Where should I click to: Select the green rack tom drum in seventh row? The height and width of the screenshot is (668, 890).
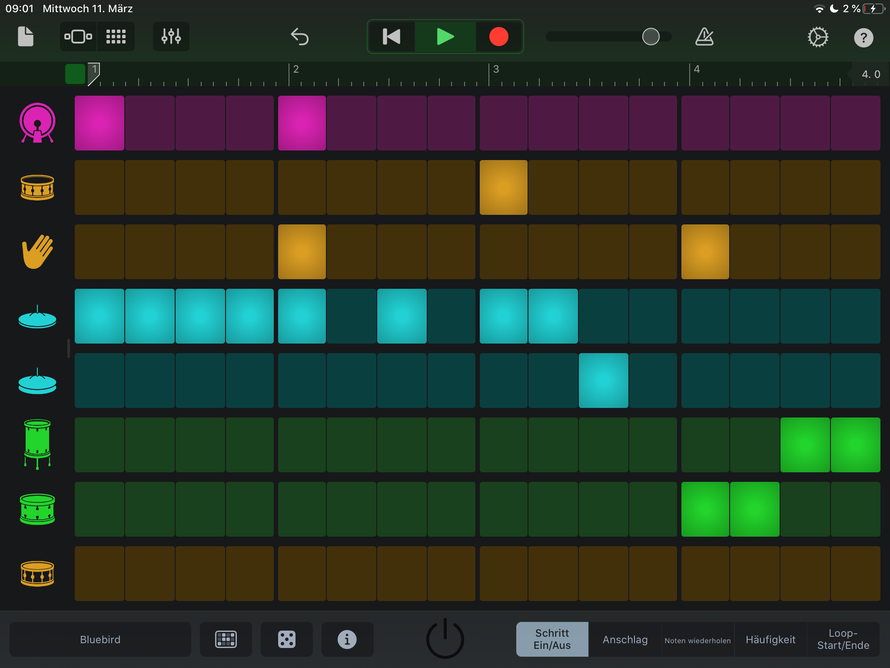[37, 509]
